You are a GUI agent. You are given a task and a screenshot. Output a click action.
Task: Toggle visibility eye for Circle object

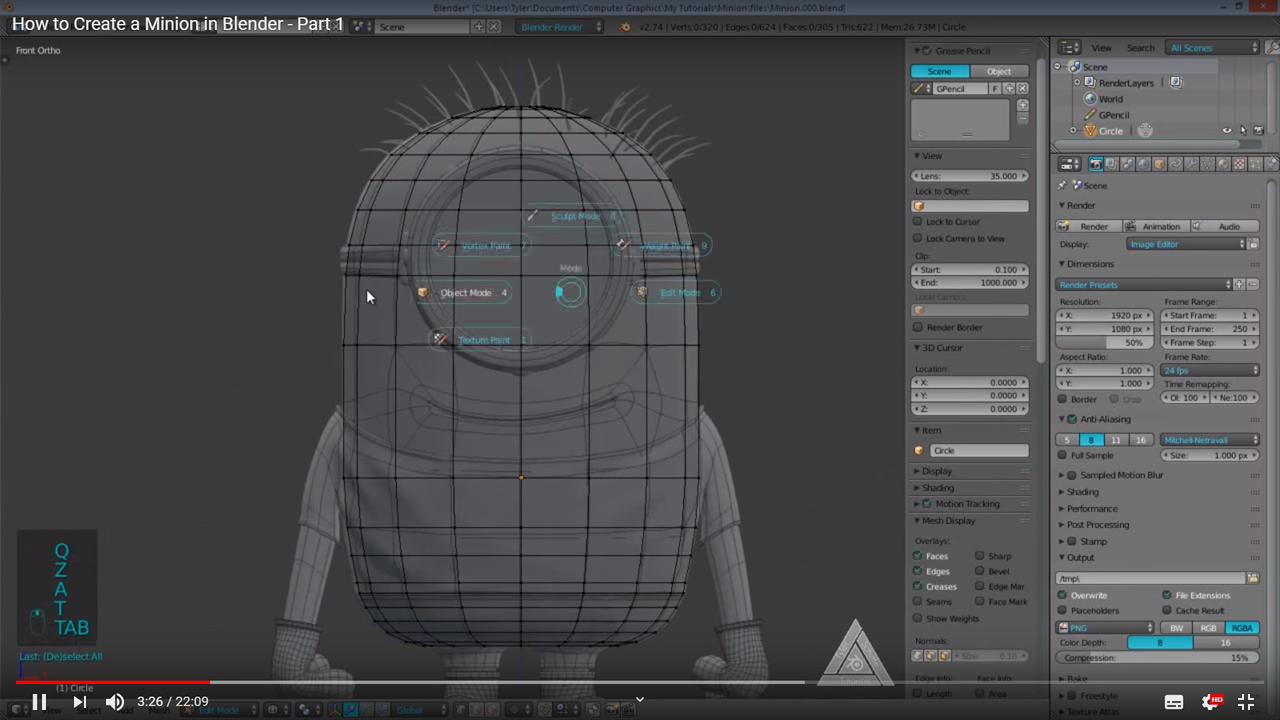[x=1227, y=131]
